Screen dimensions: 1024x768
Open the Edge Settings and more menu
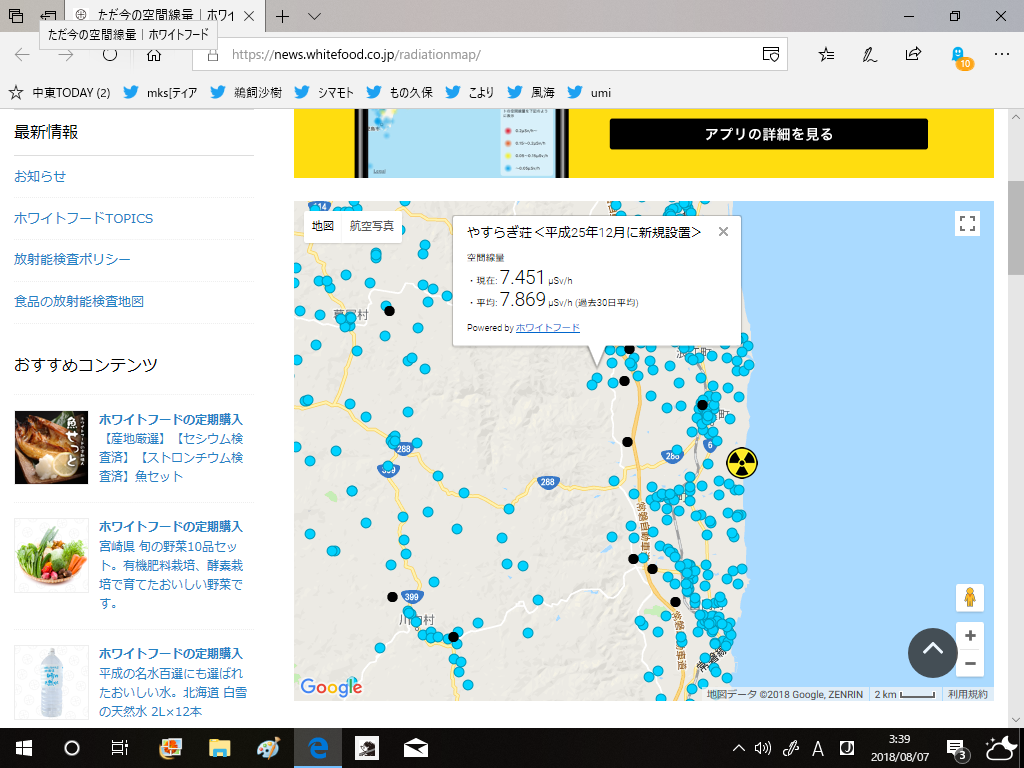(1002, 54)
